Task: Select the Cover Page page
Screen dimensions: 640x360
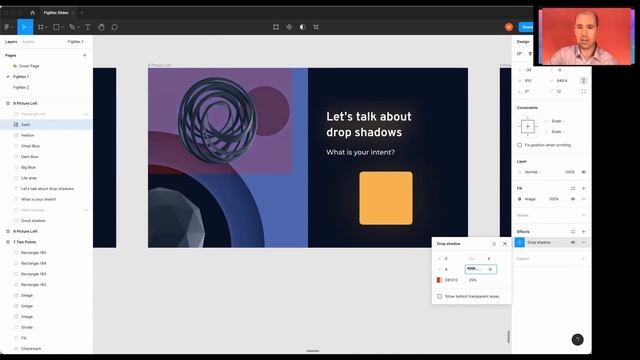Action: (29, 66)
